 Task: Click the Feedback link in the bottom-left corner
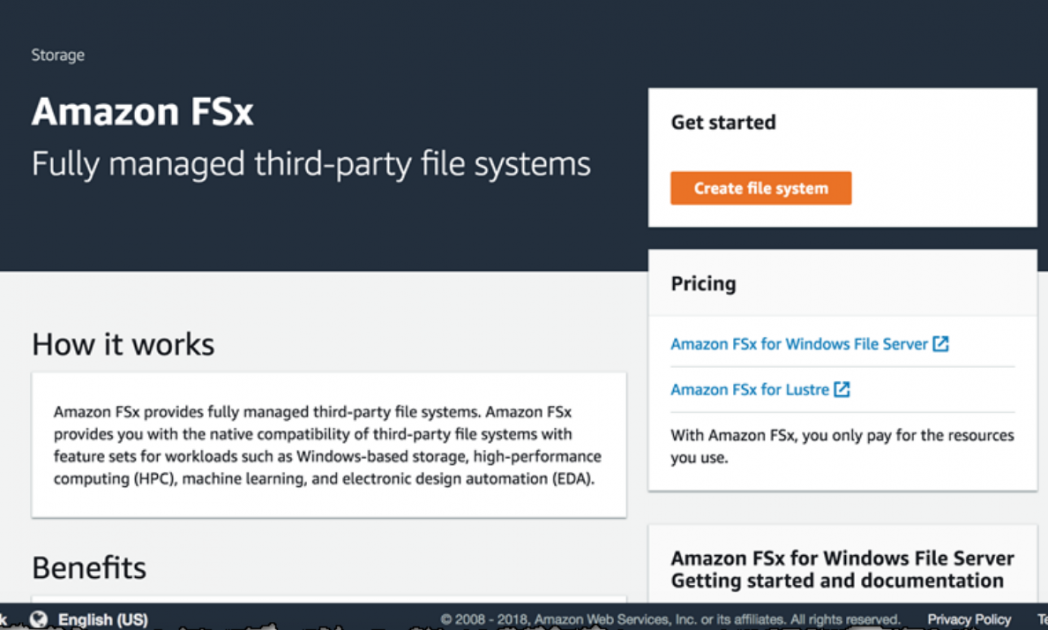[x=6, y=618]
